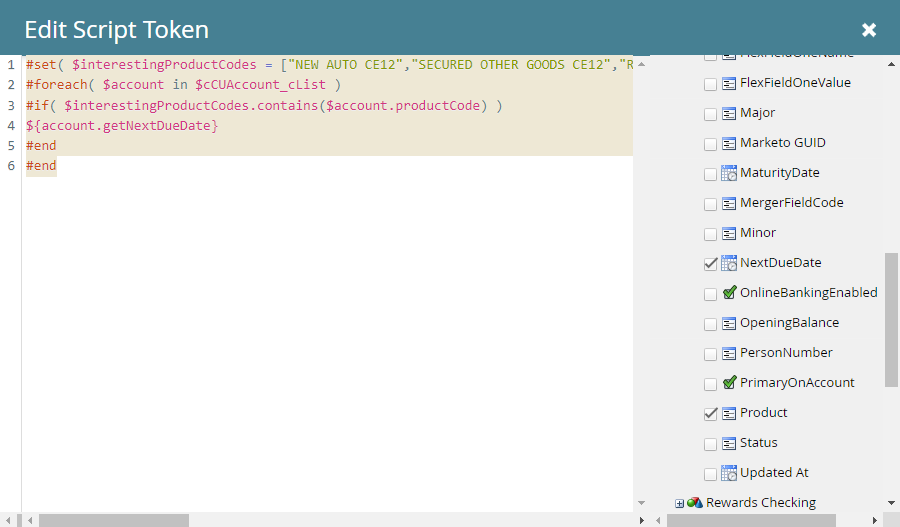Uncheck the Product field checkbox
900x527 pixels.
[x=711, y=414]
